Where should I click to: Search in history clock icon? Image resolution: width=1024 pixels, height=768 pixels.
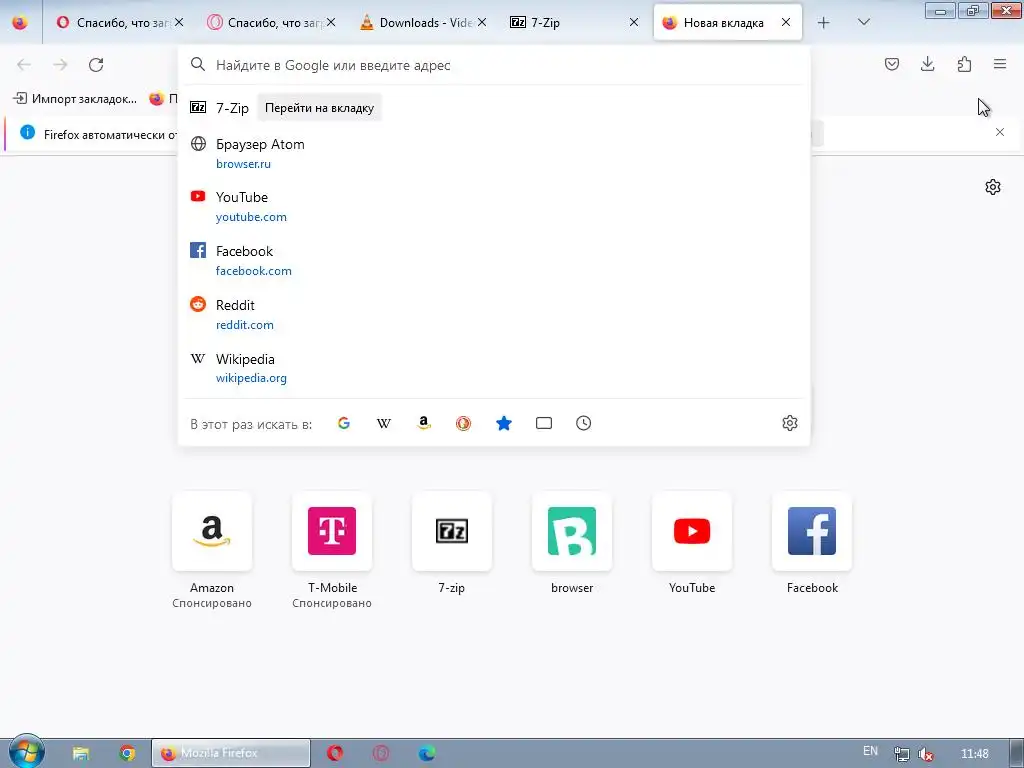click(583, 423)
